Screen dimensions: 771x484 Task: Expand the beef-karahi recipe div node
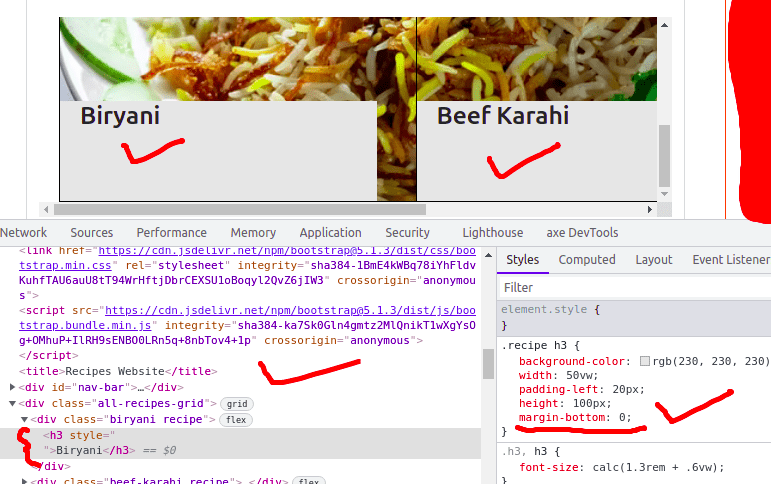[24, 481]
